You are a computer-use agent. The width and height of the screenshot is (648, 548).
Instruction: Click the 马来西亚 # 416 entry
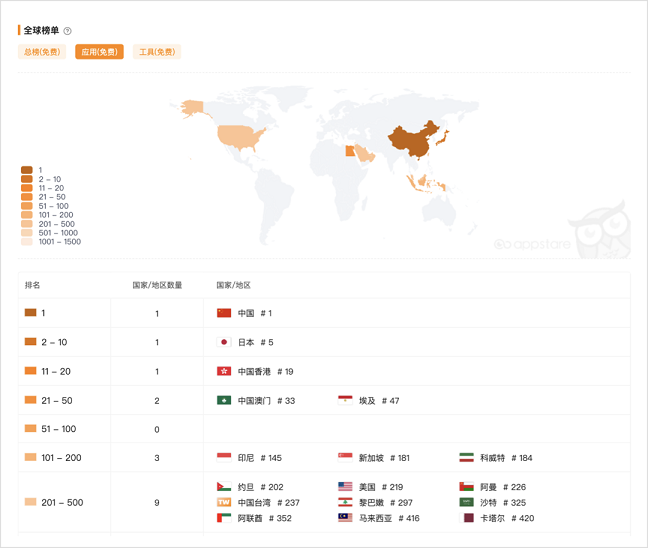point(389,518)
